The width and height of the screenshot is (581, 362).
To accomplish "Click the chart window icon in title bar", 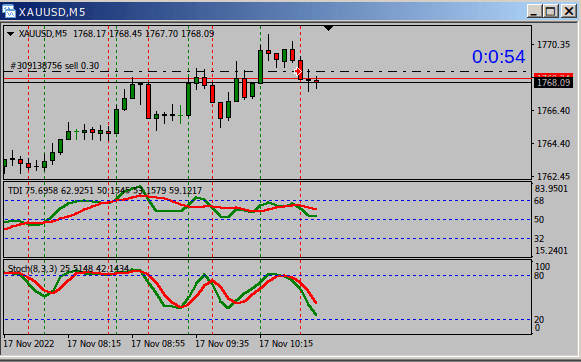I will (x=9, y=11).
